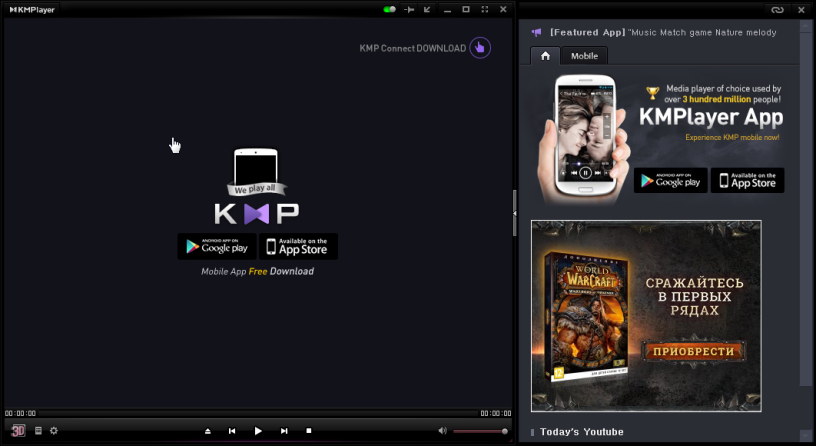Toggle 3D mode button
The width and height of the screenshot is (816, 446).
tap(18, 430)
